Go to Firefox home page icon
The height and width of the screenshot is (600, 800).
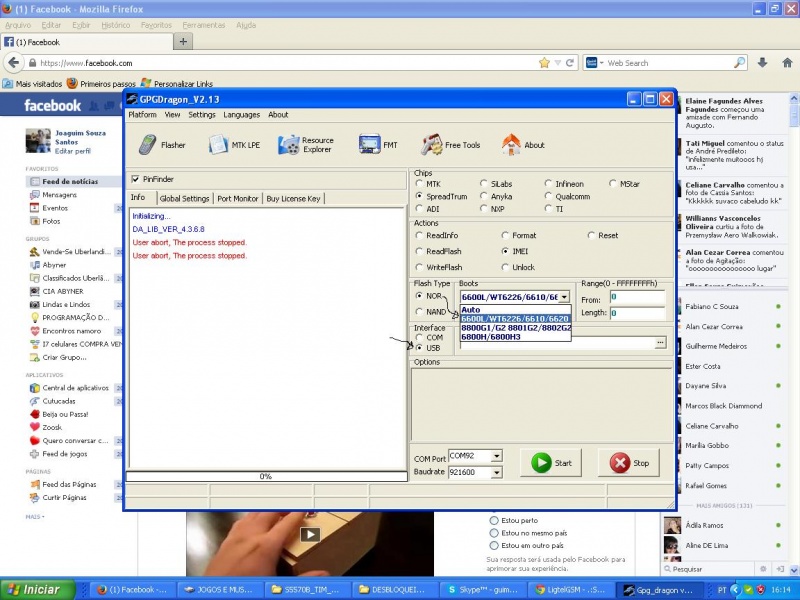(x=787, y=63)
